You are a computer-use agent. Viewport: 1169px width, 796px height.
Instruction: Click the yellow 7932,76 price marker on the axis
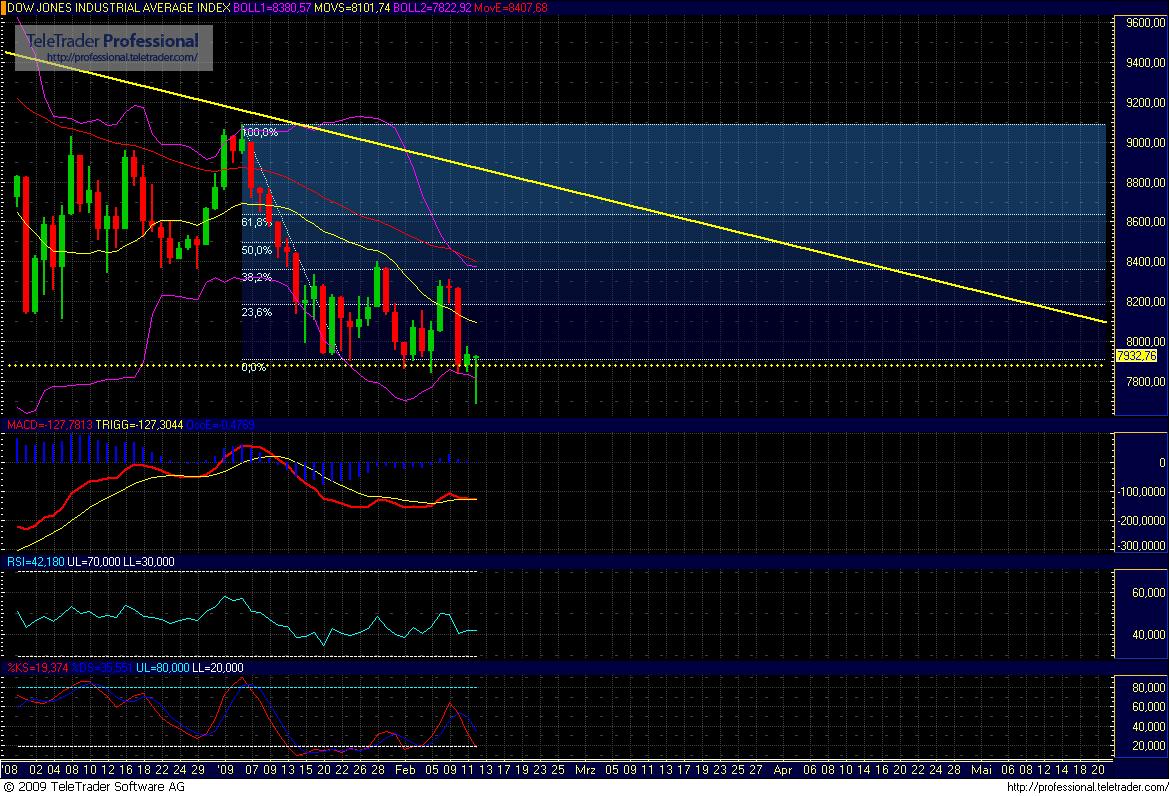1135,356
